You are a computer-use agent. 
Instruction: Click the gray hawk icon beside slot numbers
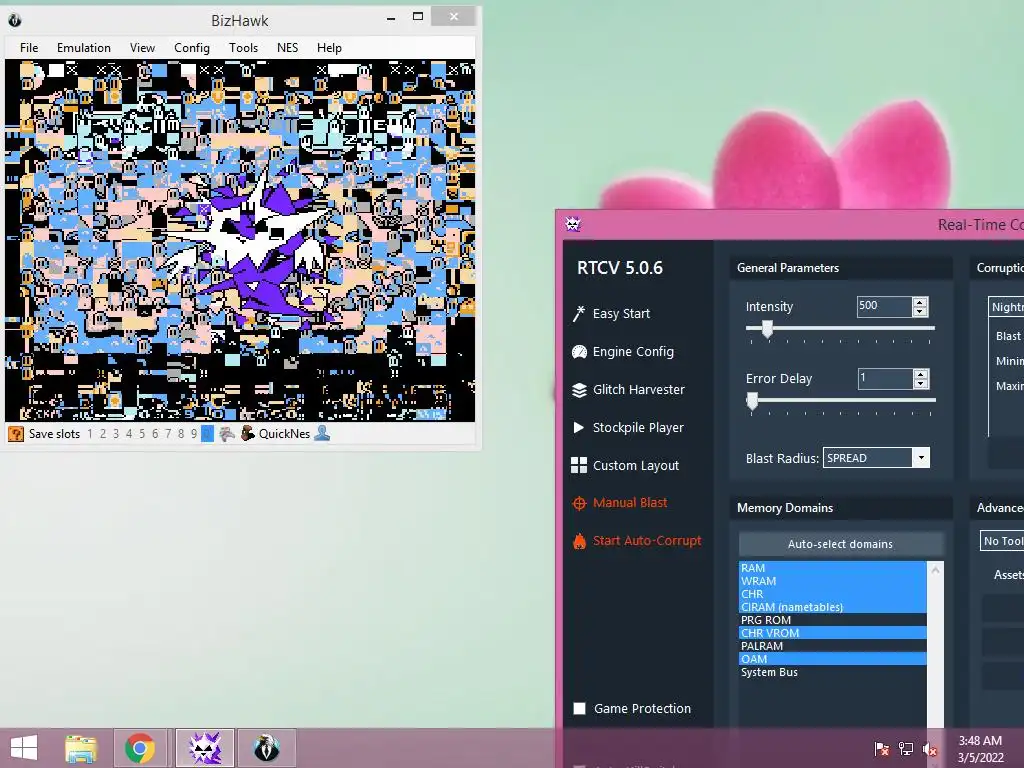coord(227,433)
